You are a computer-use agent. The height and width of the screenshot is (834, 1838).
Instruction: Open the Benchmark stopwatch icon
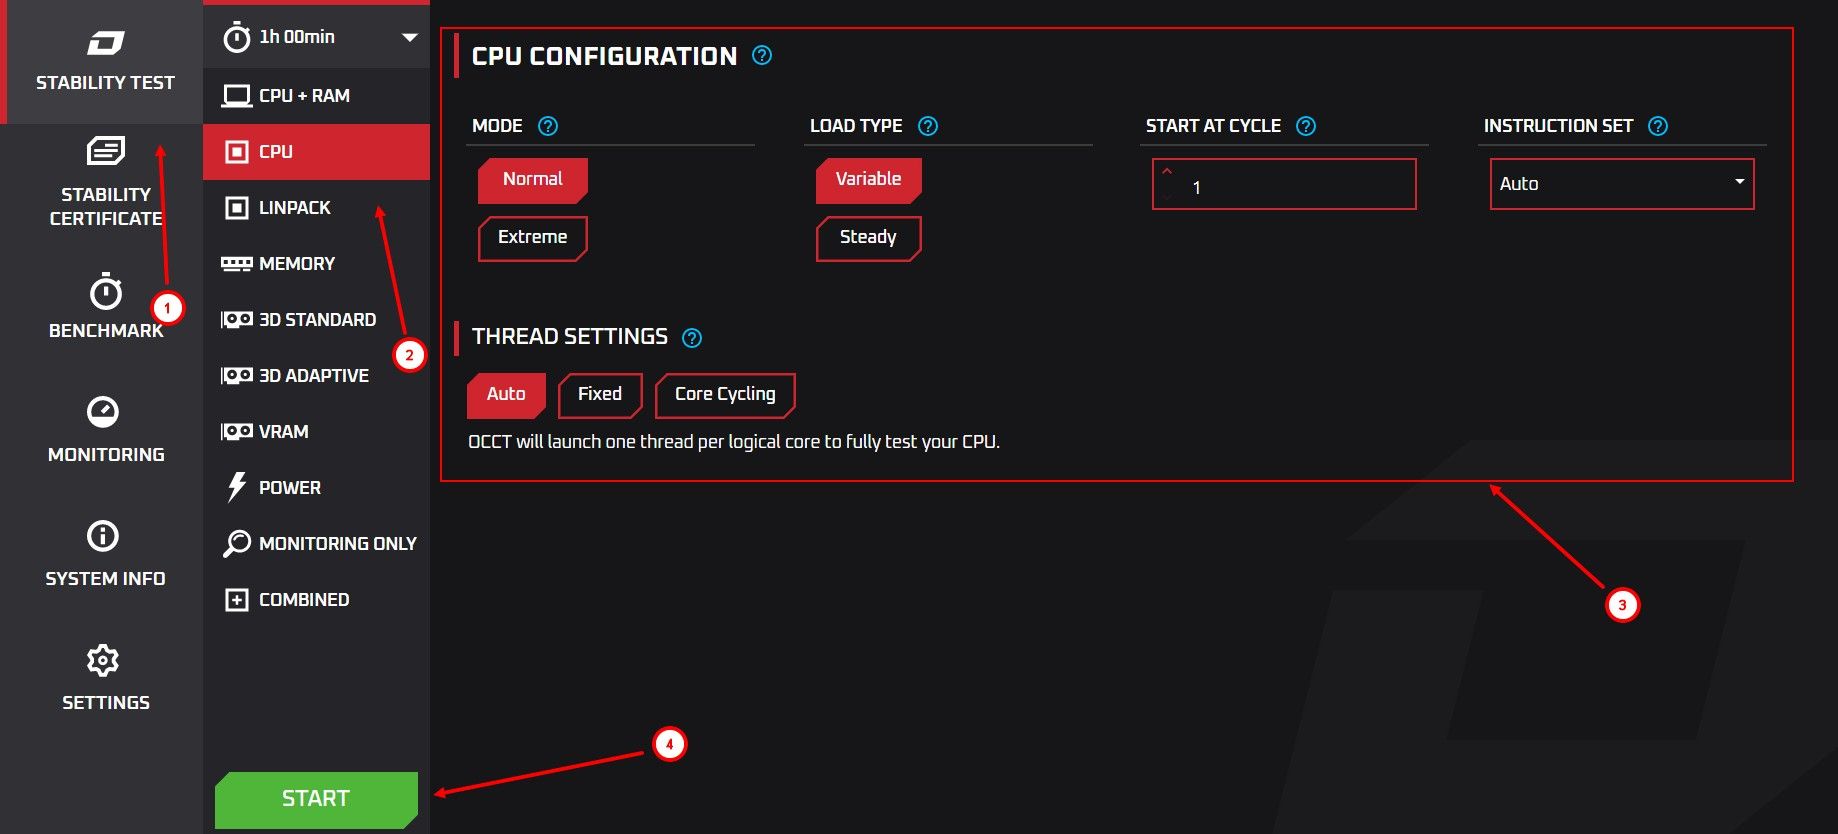[x=105, y=291]
